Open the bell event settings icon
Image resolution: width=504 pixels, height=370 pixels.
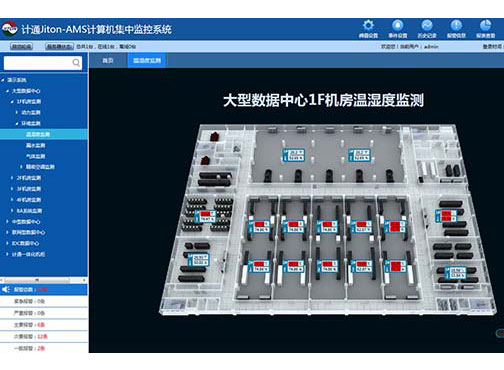398,25
